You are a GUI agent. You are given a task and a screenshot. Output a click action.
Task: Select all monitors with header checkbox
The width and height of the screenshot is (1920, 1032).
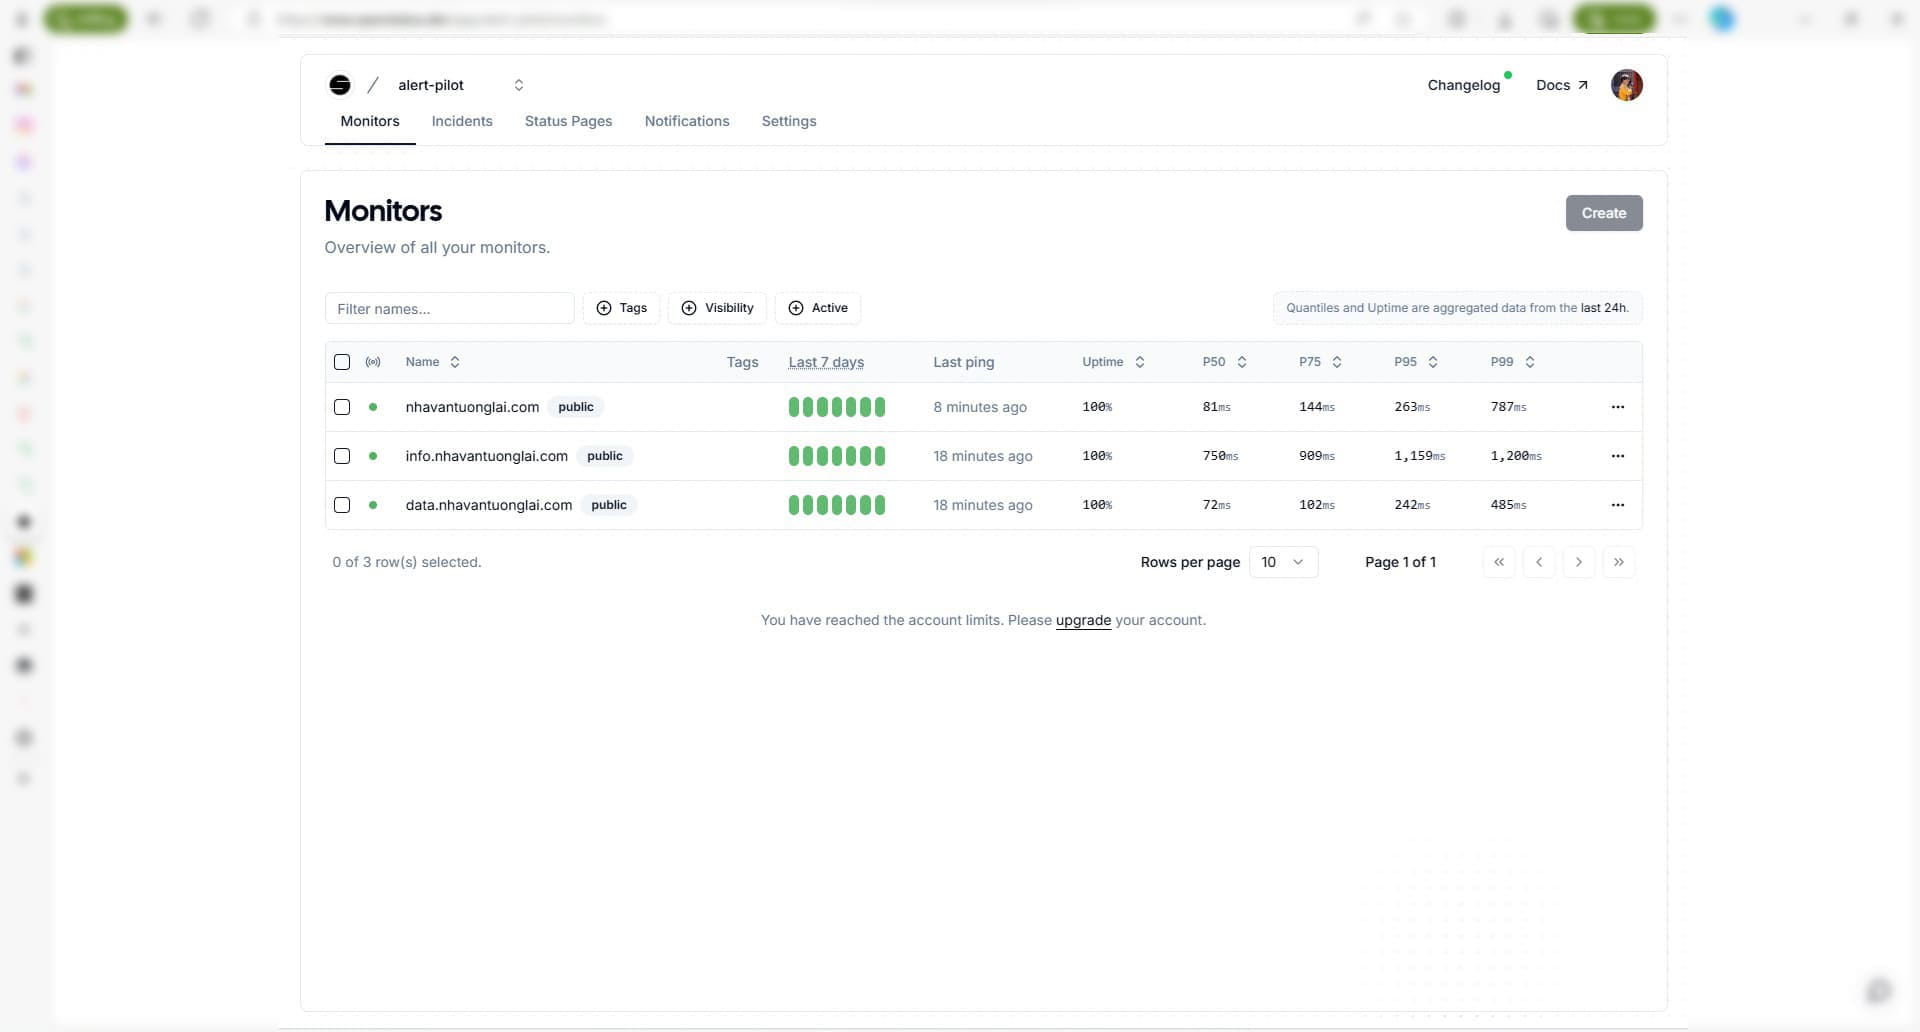342,362
